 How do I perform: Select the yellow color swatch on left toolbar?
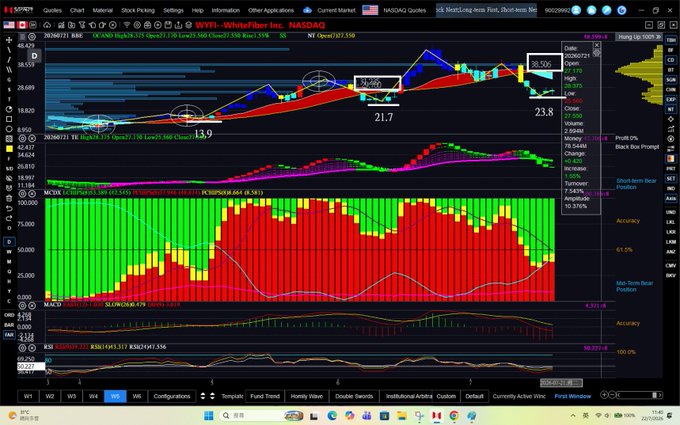point(9,149)
